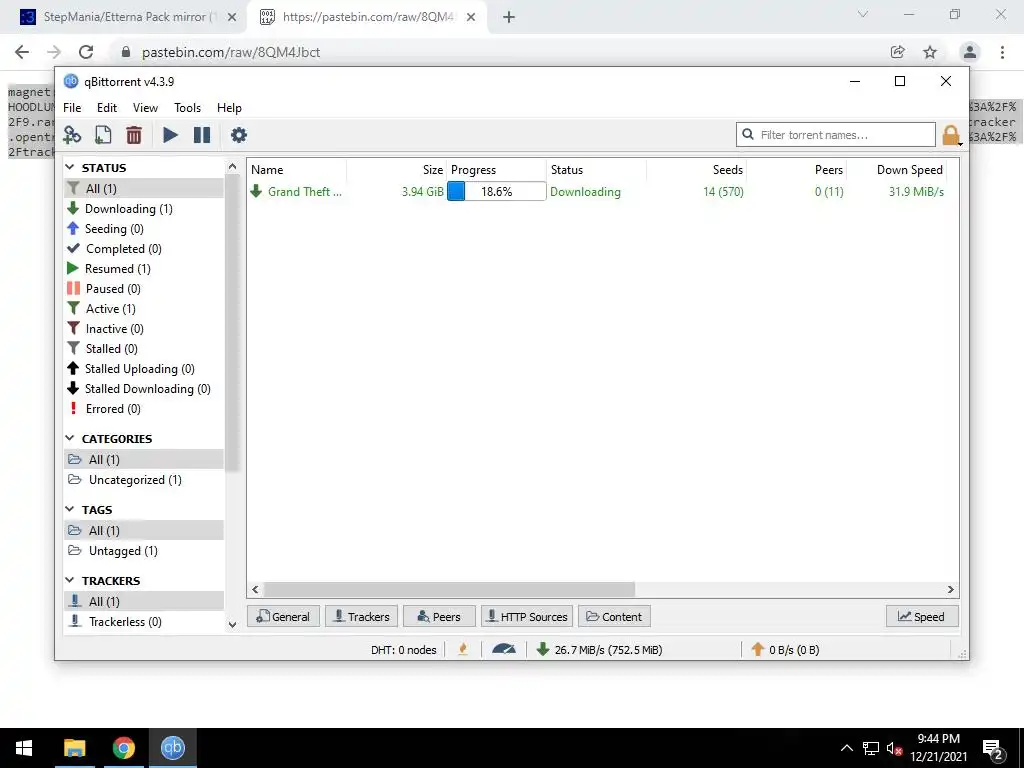The width and height of the screenshot is (1024, 768).
Task: Open the Speed graph tab
Action: point(922,616)
